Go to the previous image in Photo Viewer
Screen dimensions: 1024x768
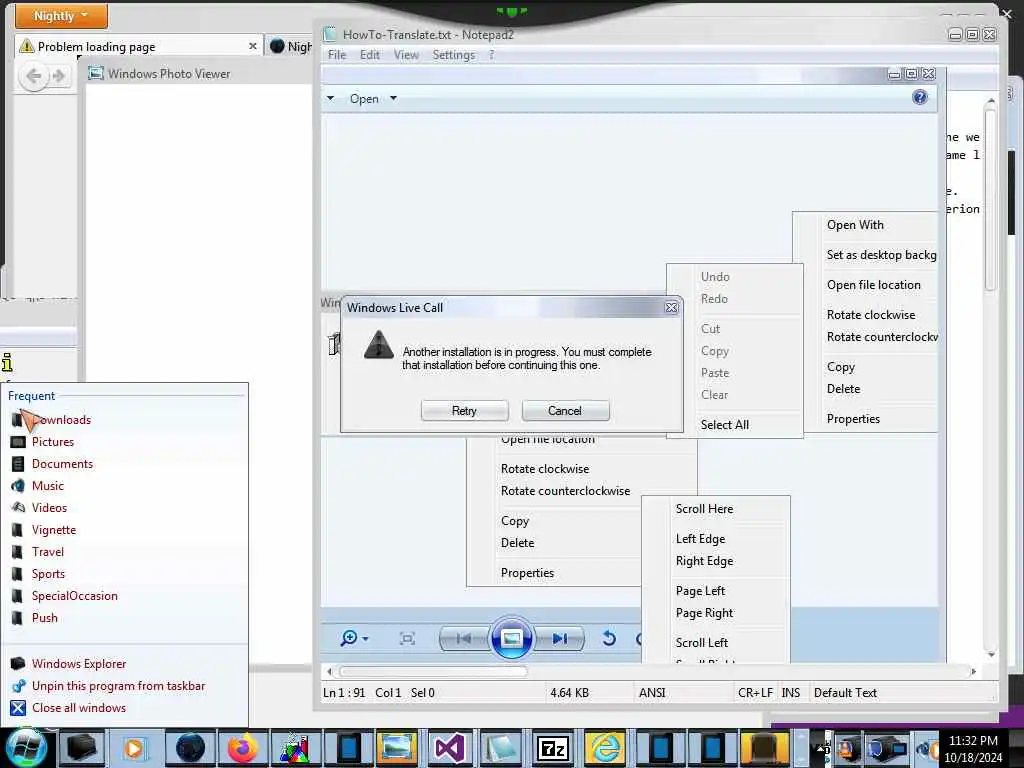pos(464,638)
